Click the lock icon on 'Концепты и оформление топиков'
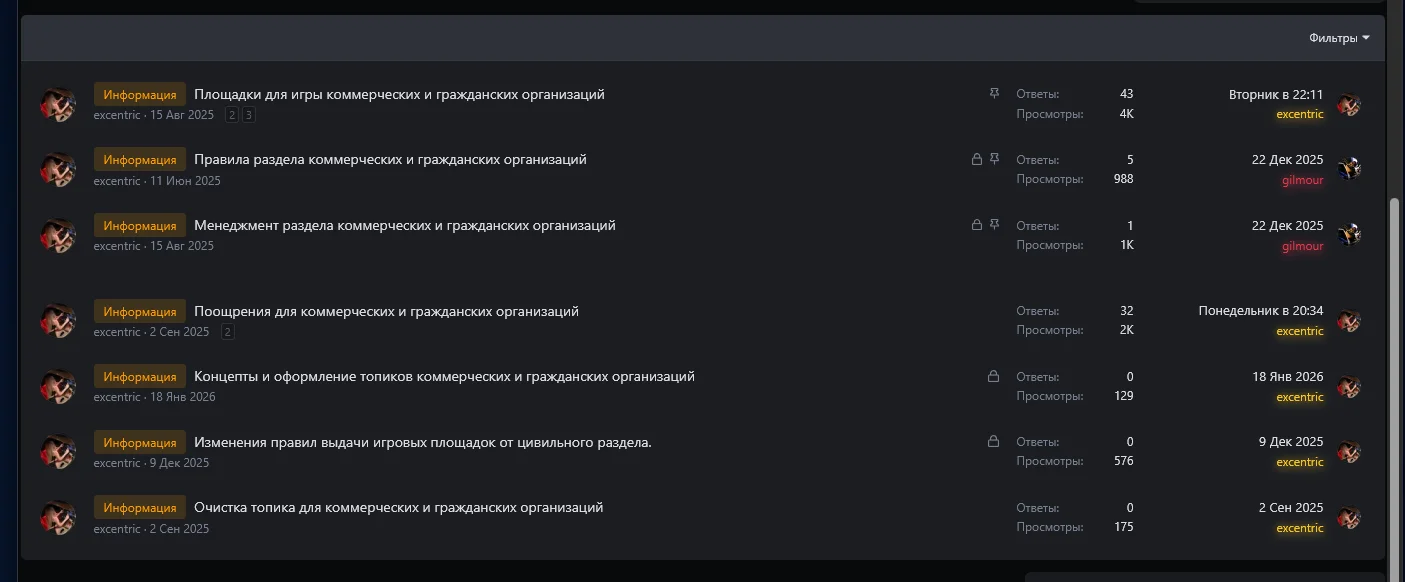Viewport: 1405px width, 582px height. point(994,376)
